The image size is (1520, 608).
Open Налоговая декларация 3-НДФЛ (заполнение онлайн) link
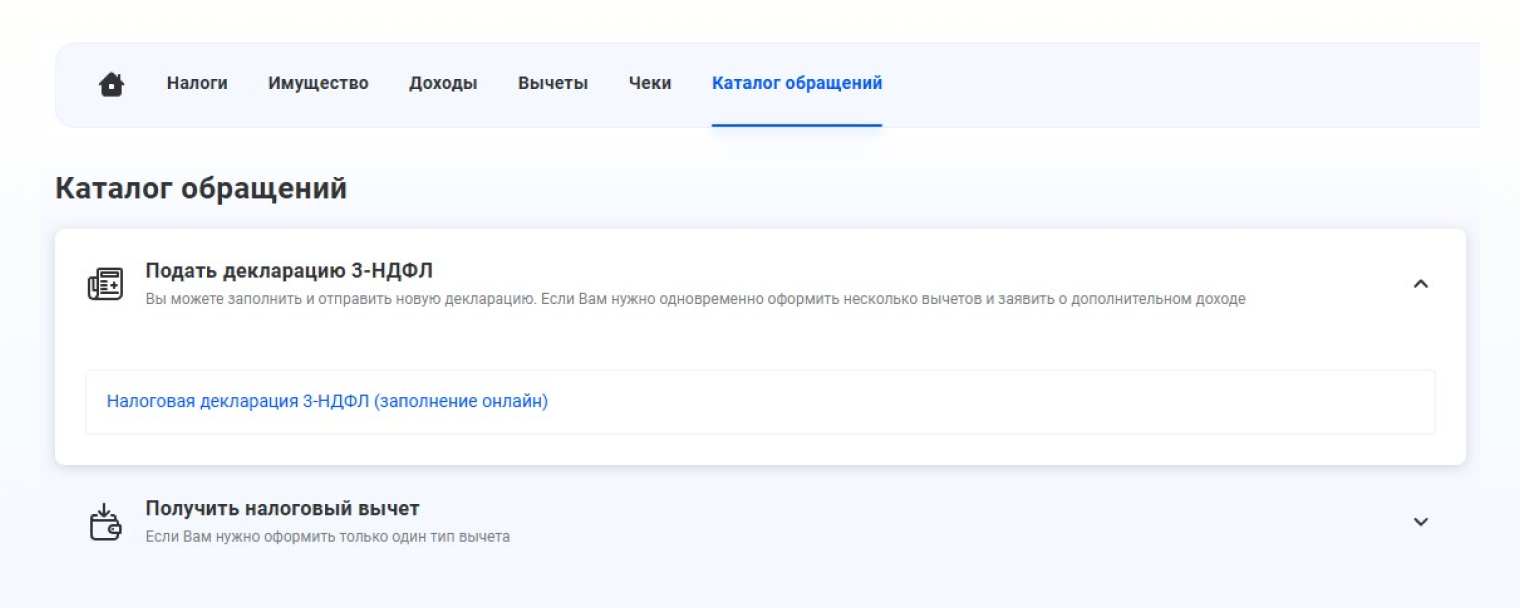pyautogui.click(x=327, y=401)
